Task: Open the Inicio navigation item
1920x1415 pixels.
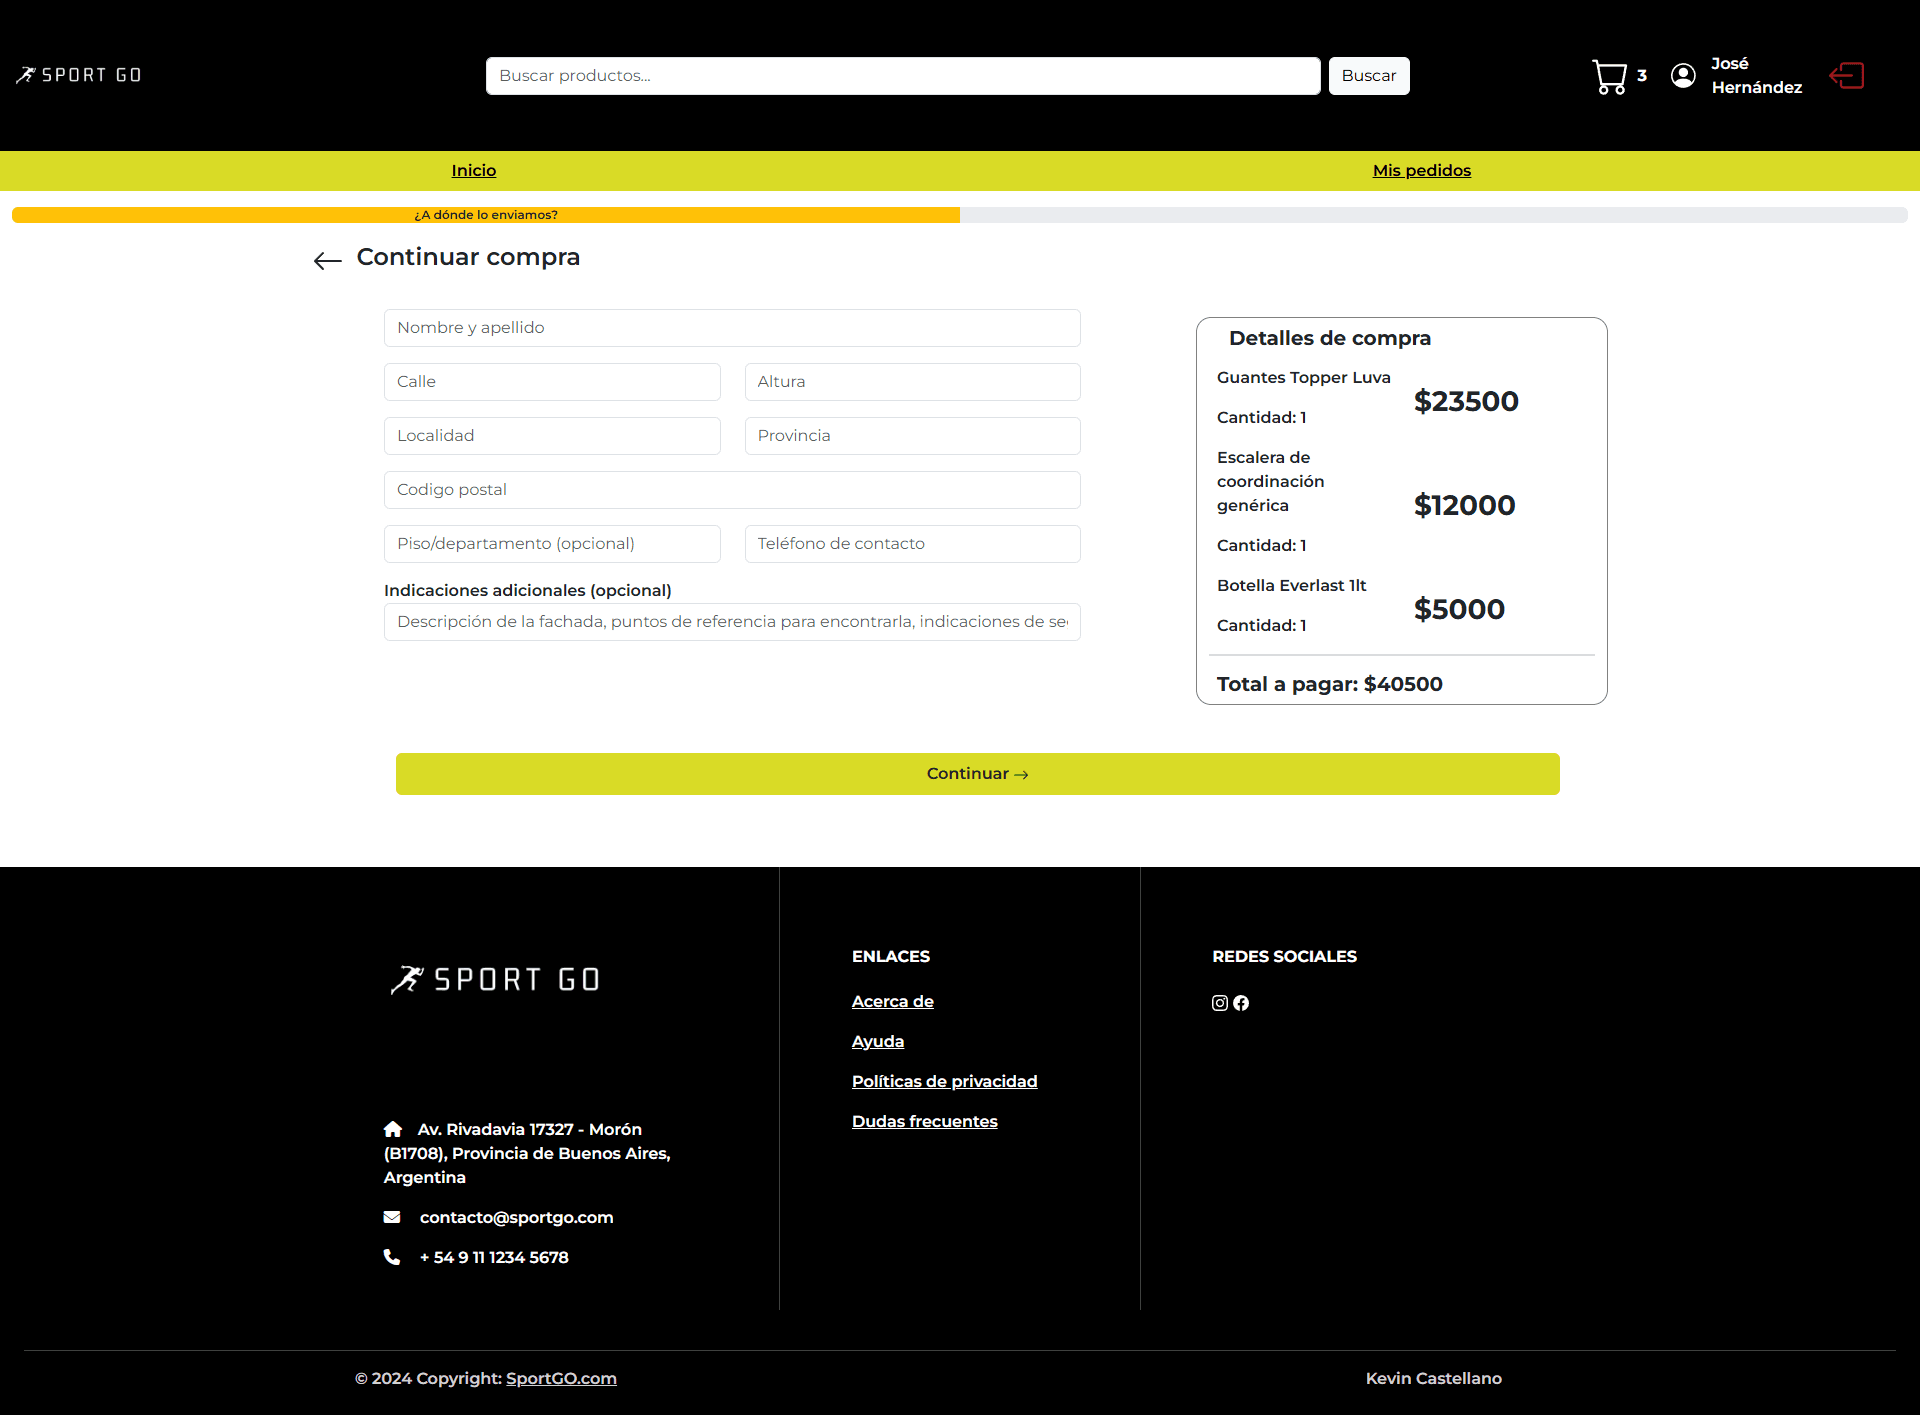Action: pos(473,171)
